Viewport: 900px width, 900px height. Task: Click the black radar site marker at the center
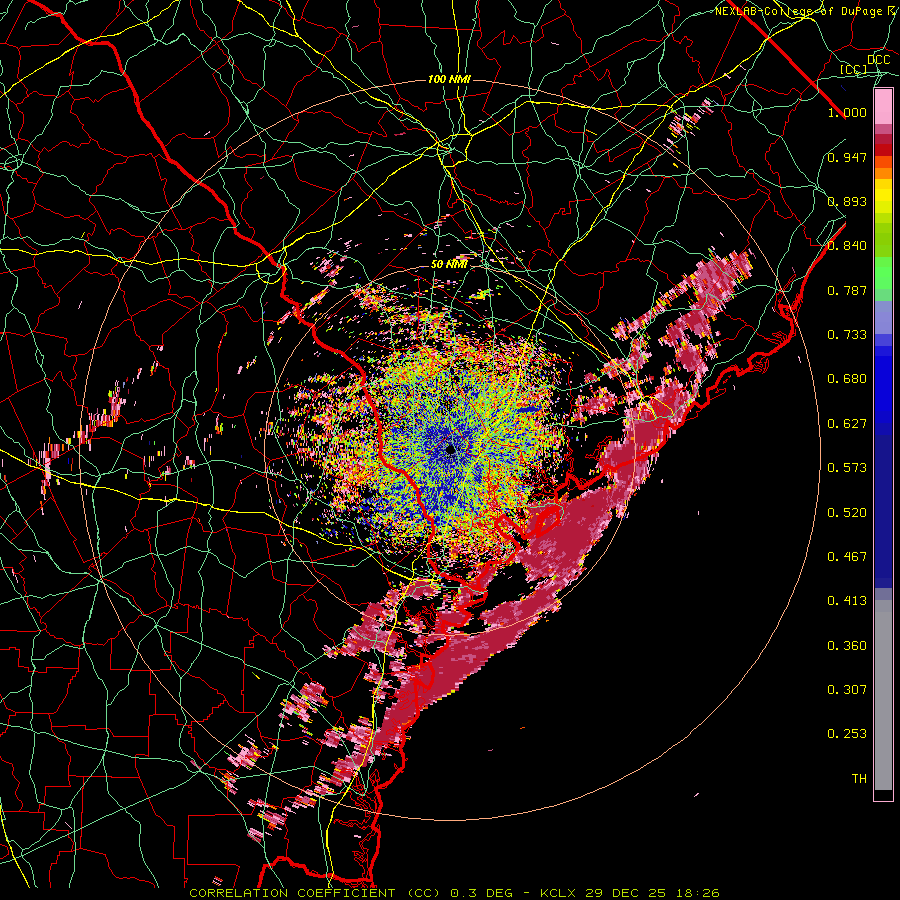coord(451,449)
